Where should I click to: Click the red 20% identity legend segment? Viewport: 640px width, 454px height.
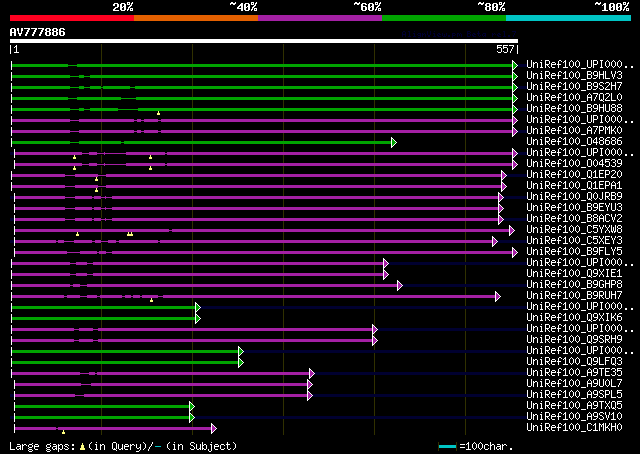72,18
